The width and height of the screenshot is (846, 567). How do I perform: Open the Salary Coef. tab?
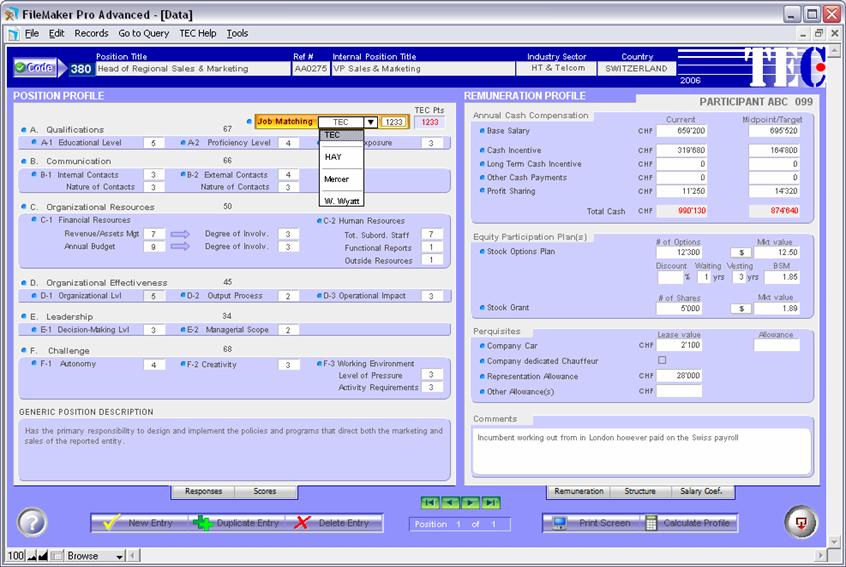tap(704, 491)
